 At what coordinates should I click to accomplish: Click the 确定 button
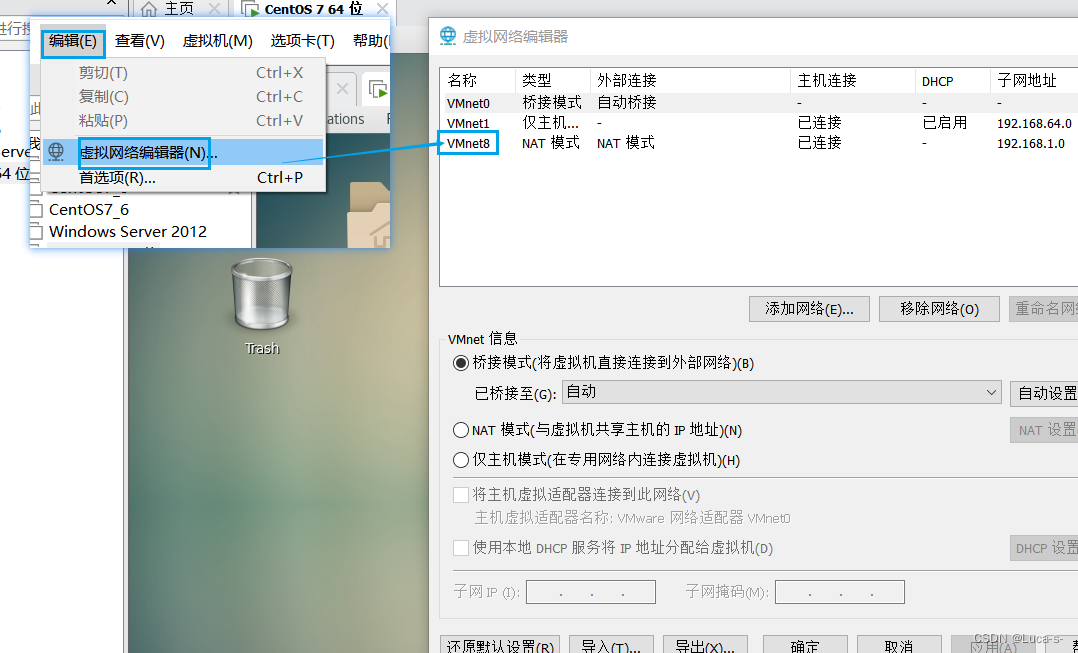coord(805,645)
